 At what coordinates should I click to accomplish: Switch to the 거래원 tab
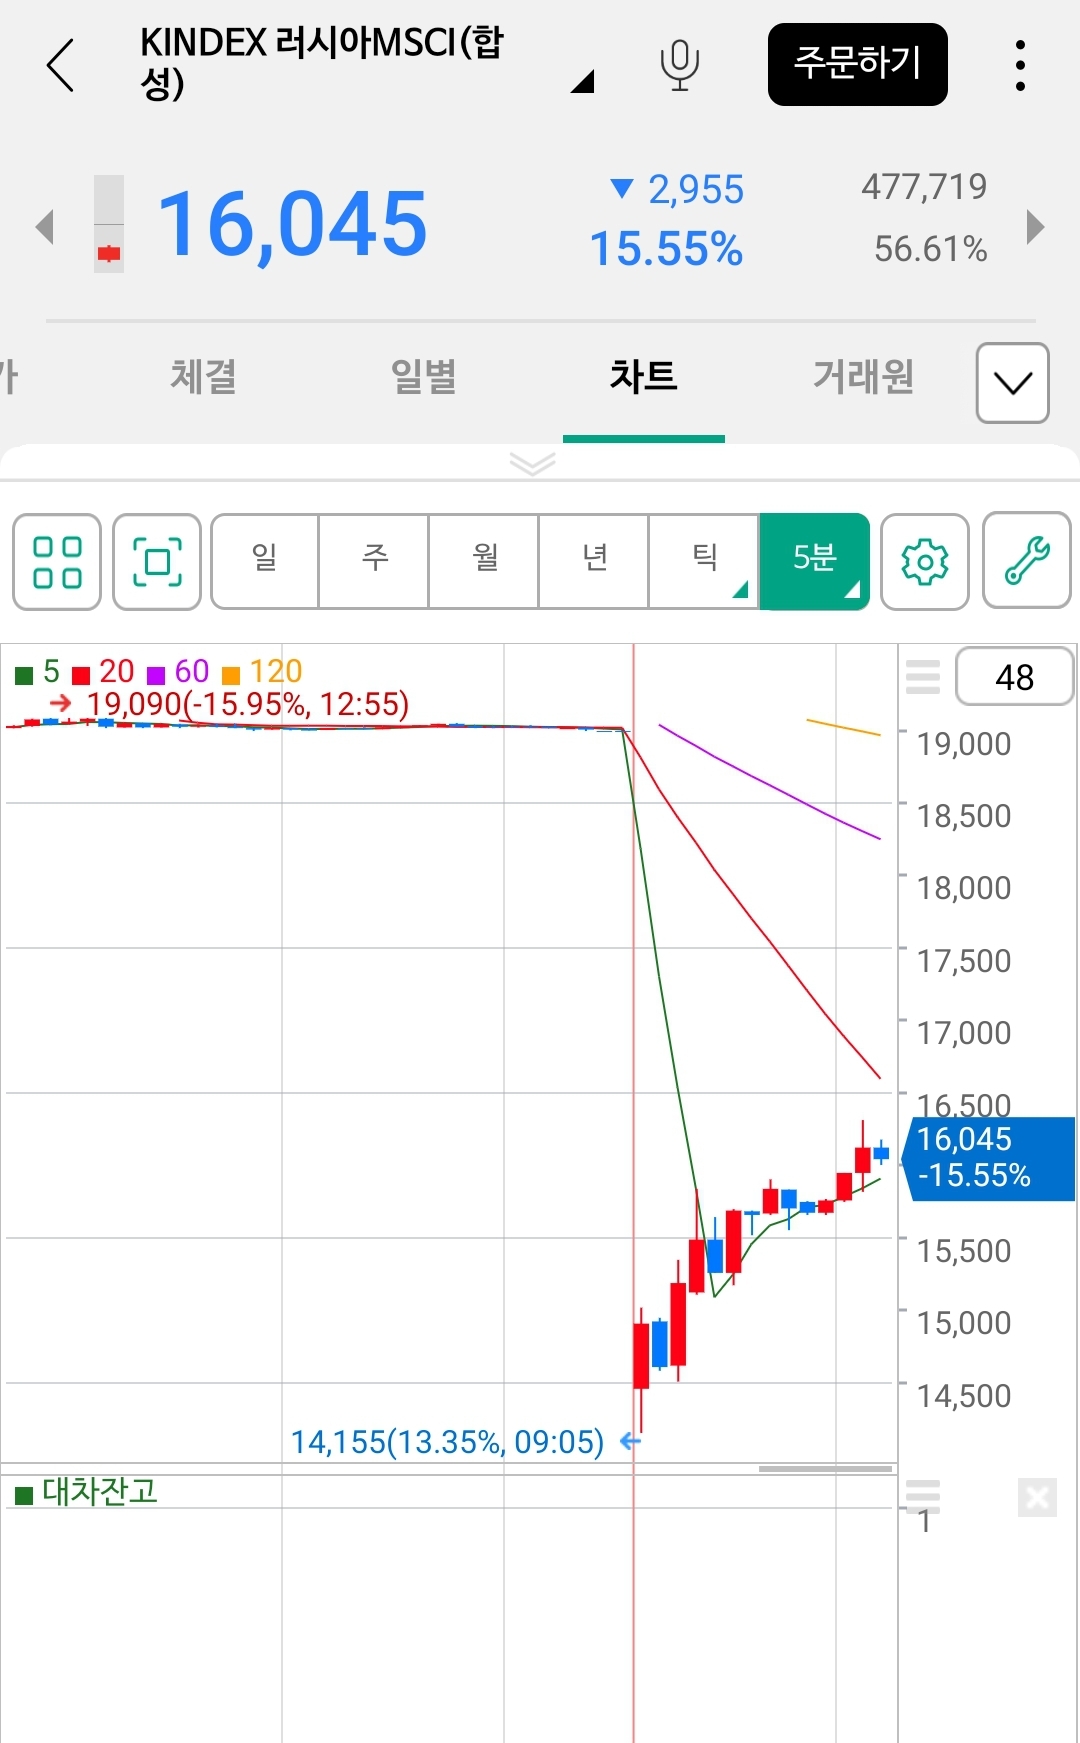pyautogui.click(x=863, y=377)
